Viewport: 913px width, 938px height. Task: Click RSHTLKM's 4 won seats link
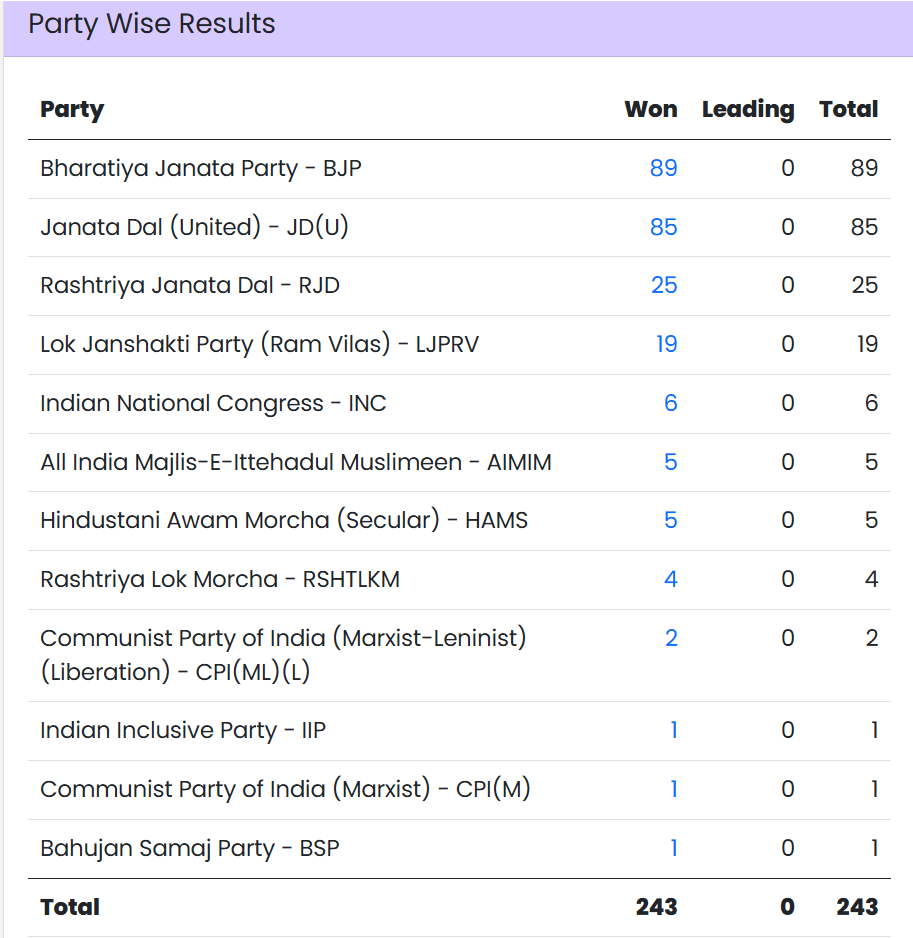pos(670,579)
